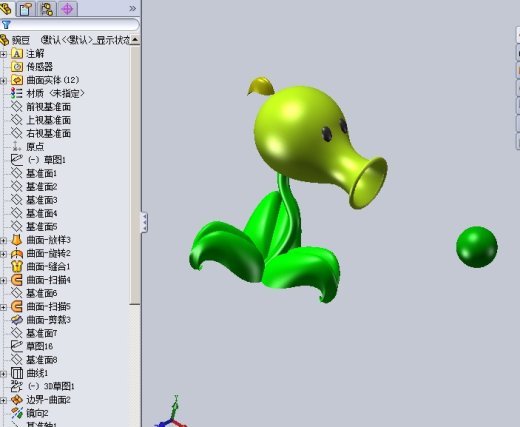Viewport: 520px width, 427px height.
Task: Select the 镜向2 mirror icon
Action: tap(17, 413)
